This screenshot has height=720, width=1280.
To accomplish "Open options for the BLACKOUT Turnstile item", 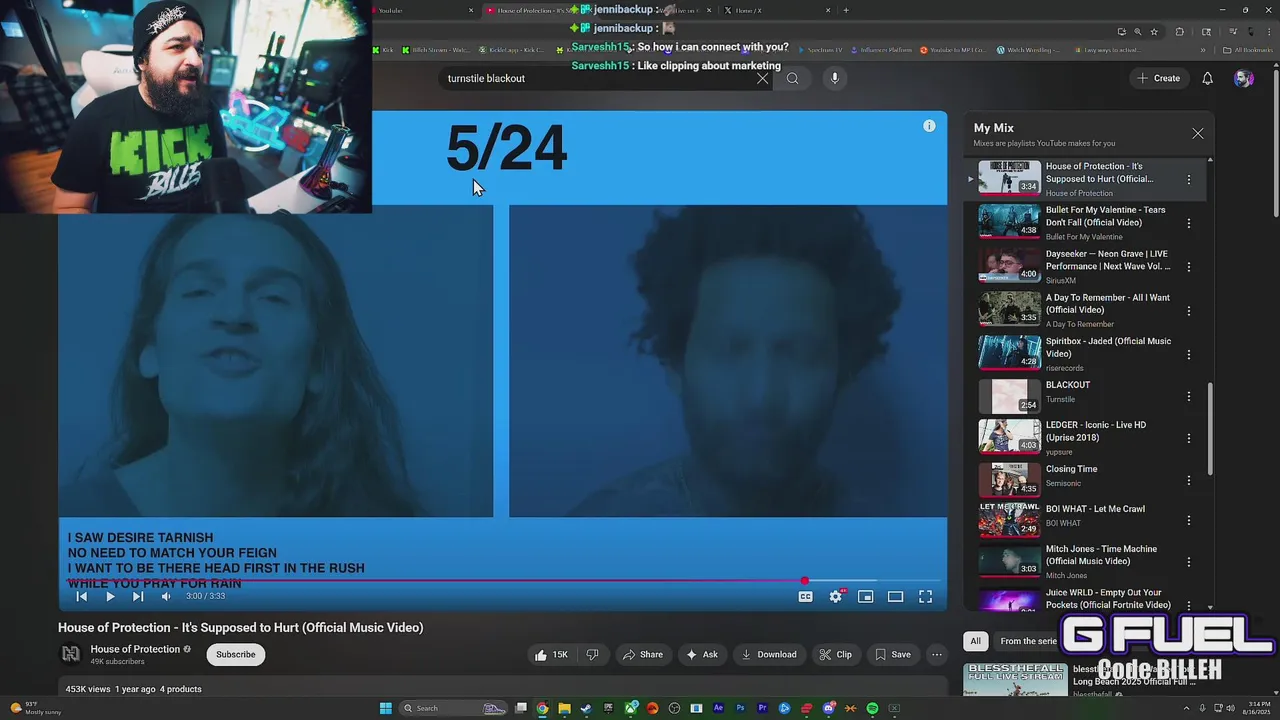I will coord(1189,397).
